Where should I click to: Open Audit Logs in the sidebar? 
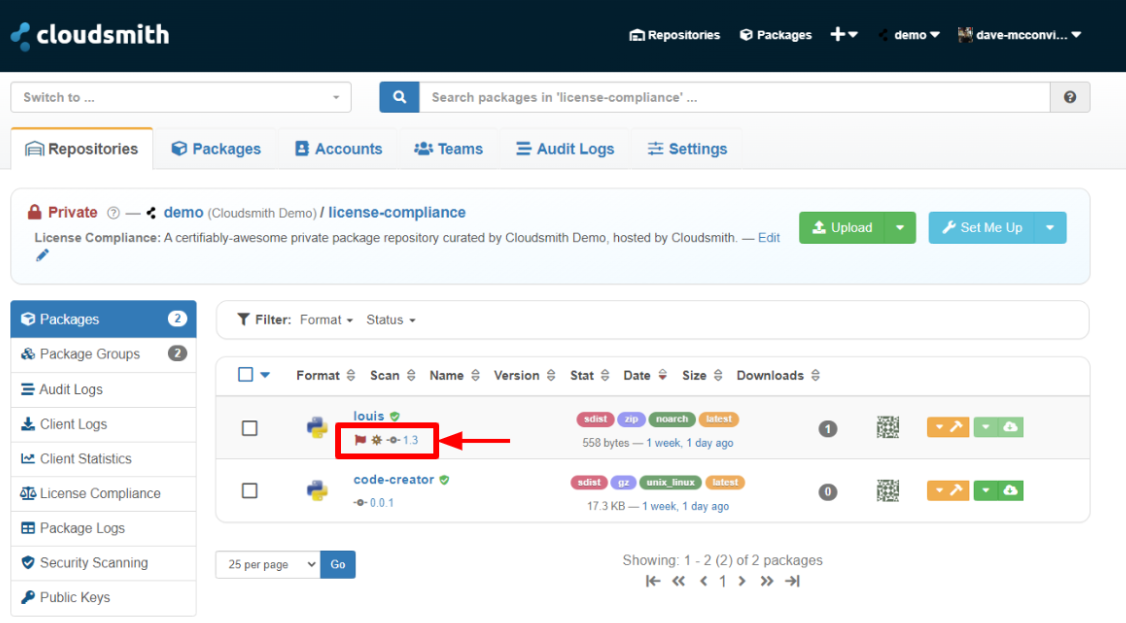point(103,389)
